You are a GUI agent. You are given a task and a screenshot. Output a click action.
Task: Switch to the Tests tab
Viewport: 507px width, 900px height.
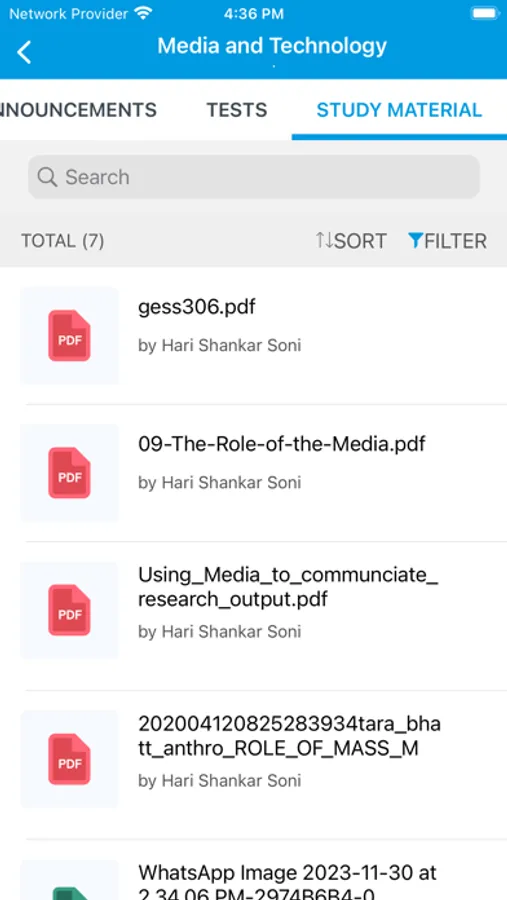tap(237, 110)
